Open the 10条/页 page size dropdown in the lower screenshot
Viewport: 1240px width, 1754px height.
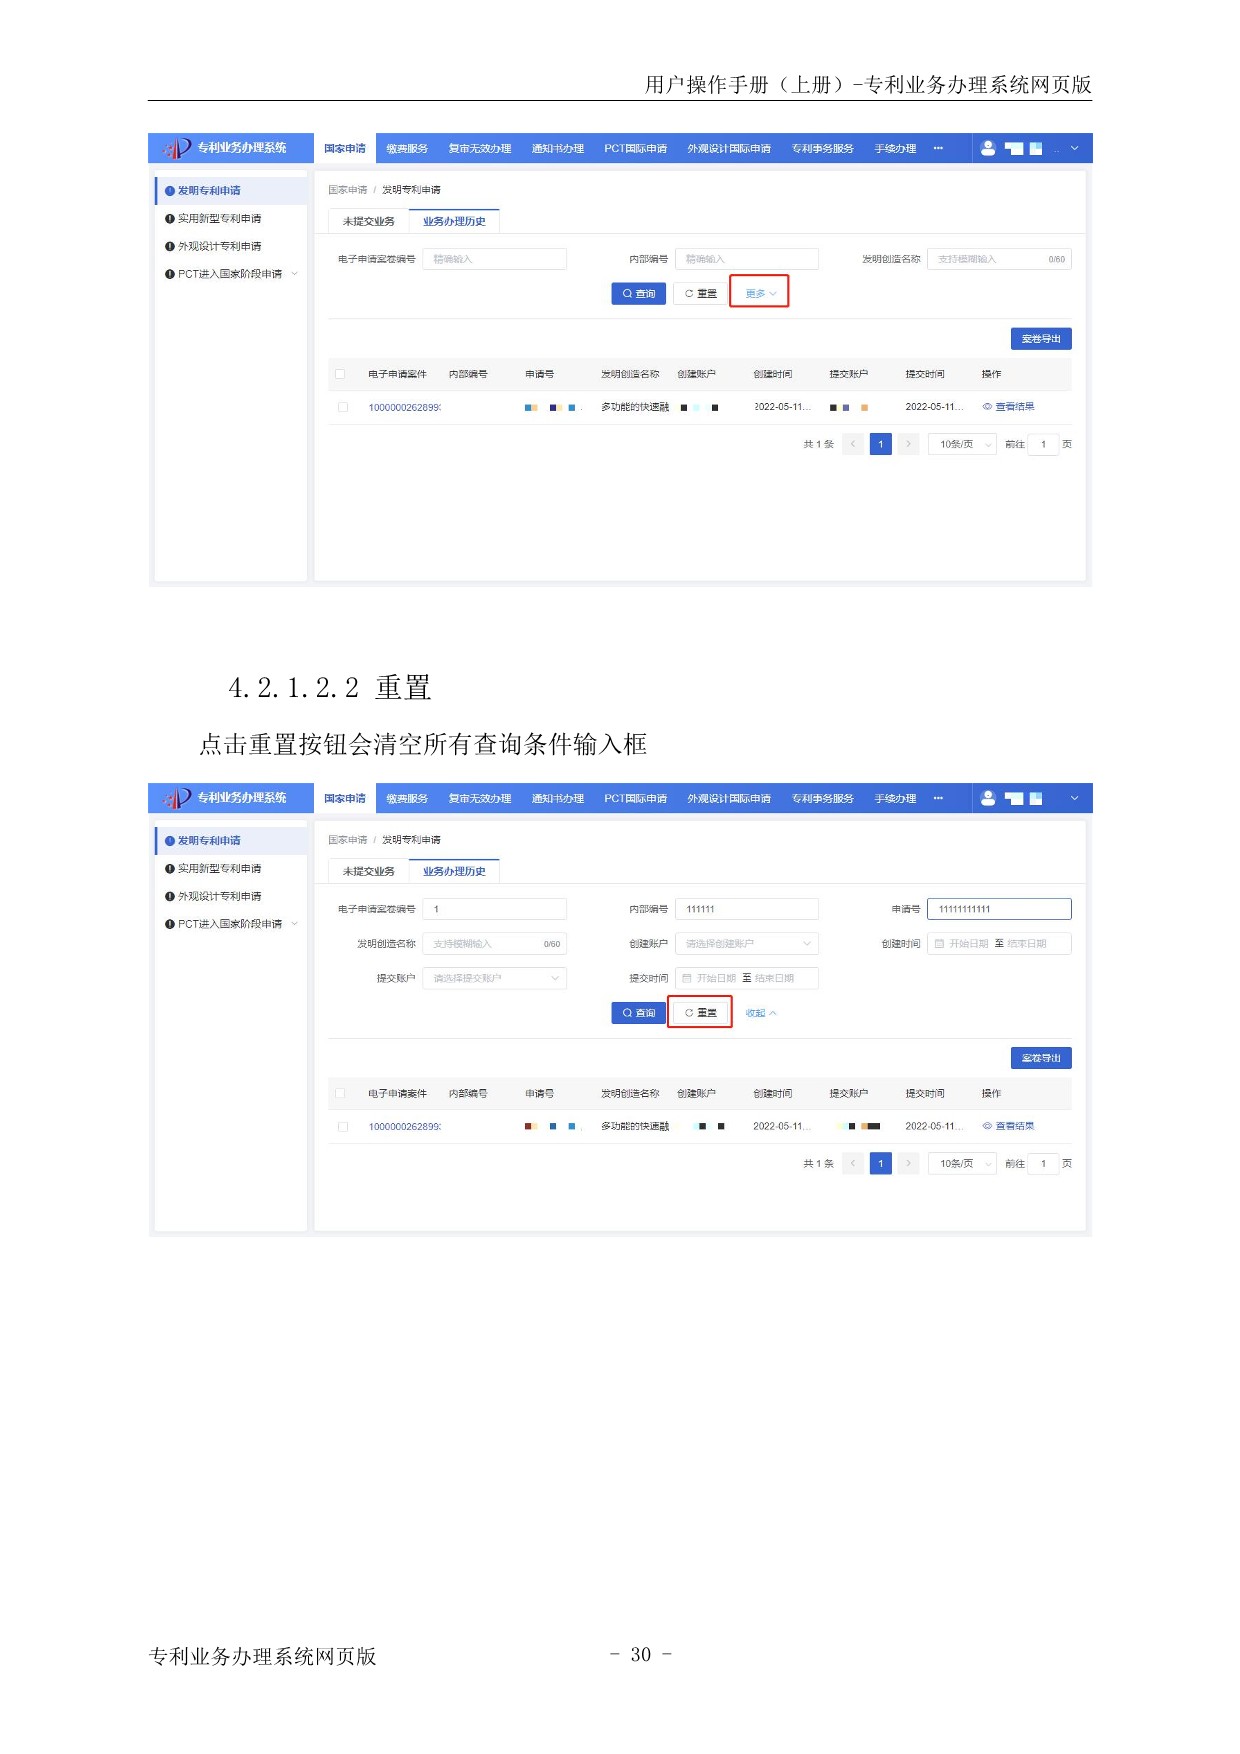(x=962, y=1163)
